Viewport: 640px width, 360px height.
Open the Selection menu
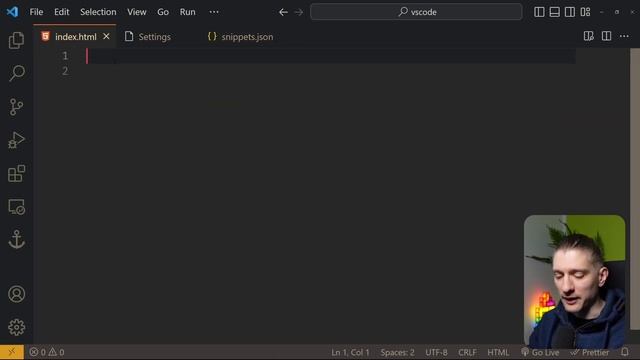coord(98,12)
